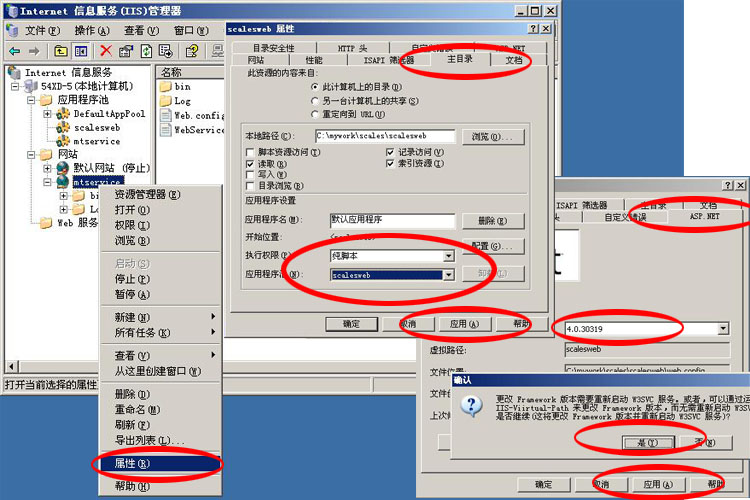
Task: Expand the 默认网站 node
Action: click(47, 168)
